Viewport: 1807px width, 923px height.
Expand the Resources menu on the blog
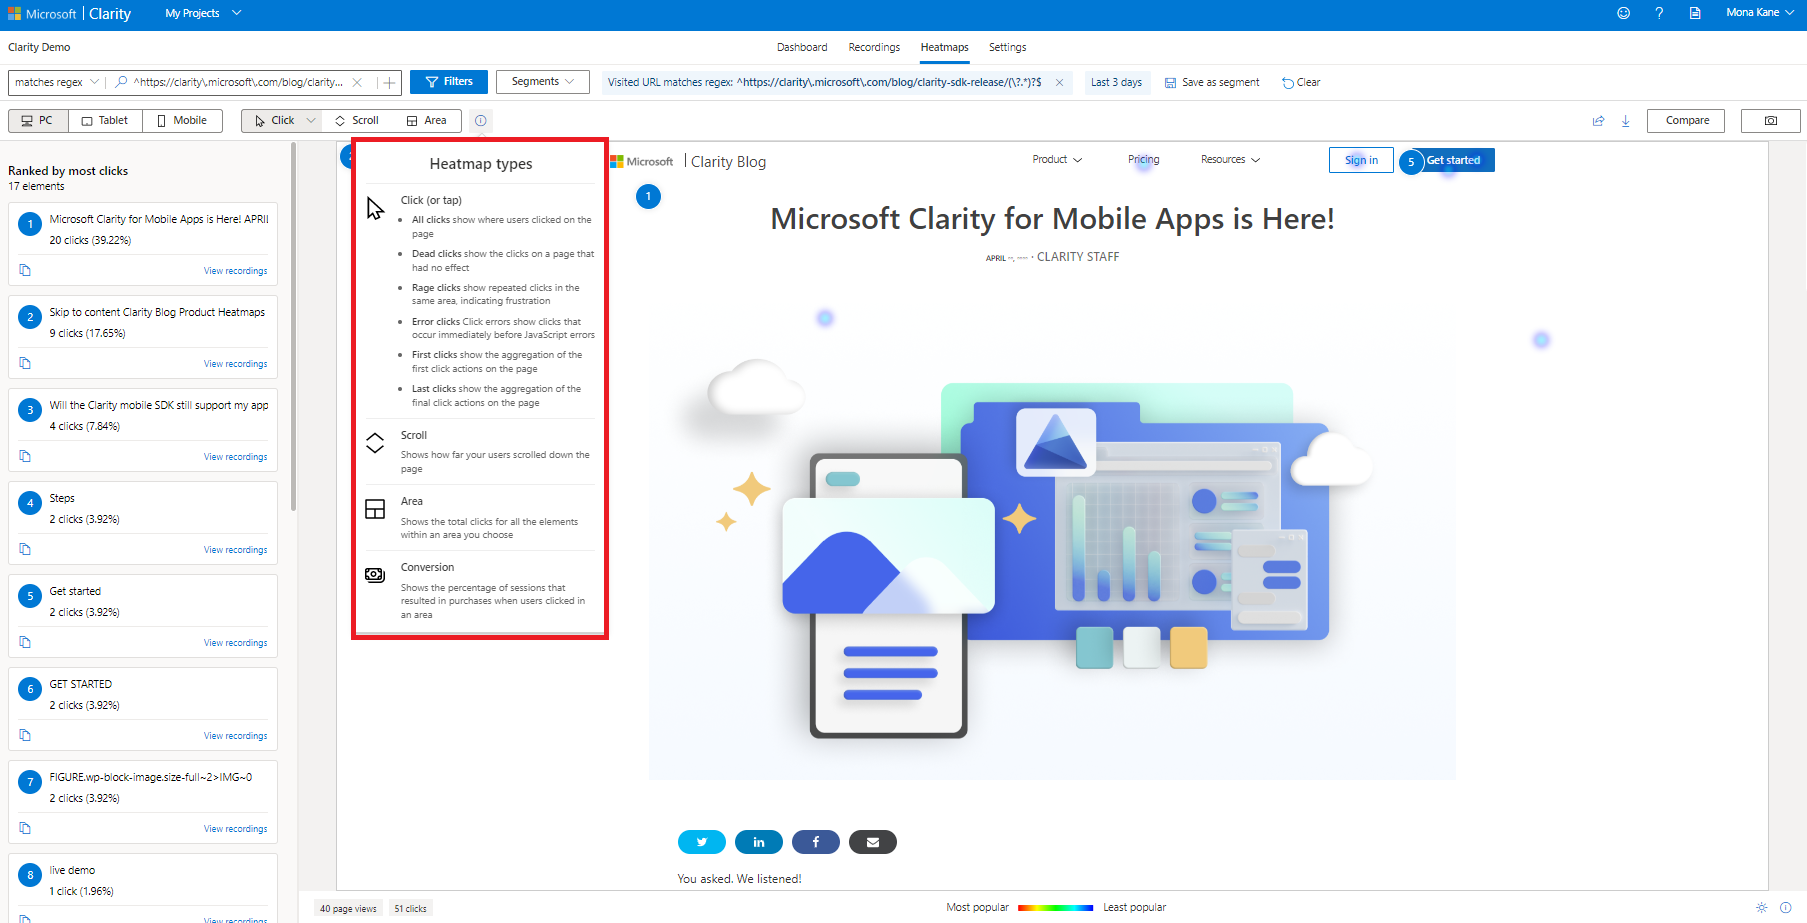click(1230, 160)
